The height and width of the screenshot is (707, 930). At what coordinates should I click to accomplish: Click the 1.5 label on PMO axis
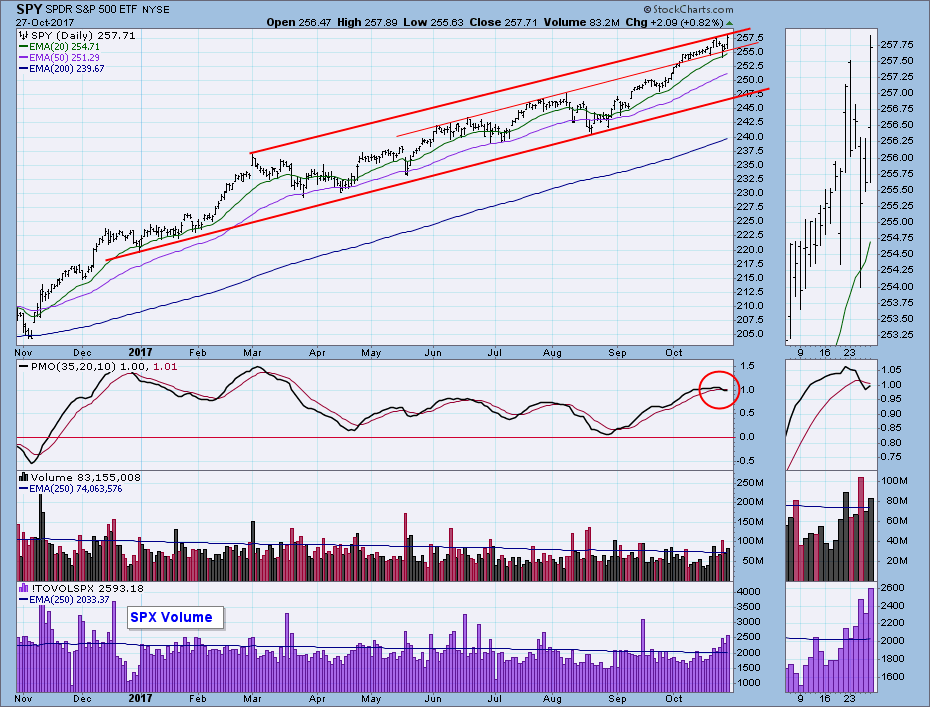pyautogui.click(x=747, y=366)
